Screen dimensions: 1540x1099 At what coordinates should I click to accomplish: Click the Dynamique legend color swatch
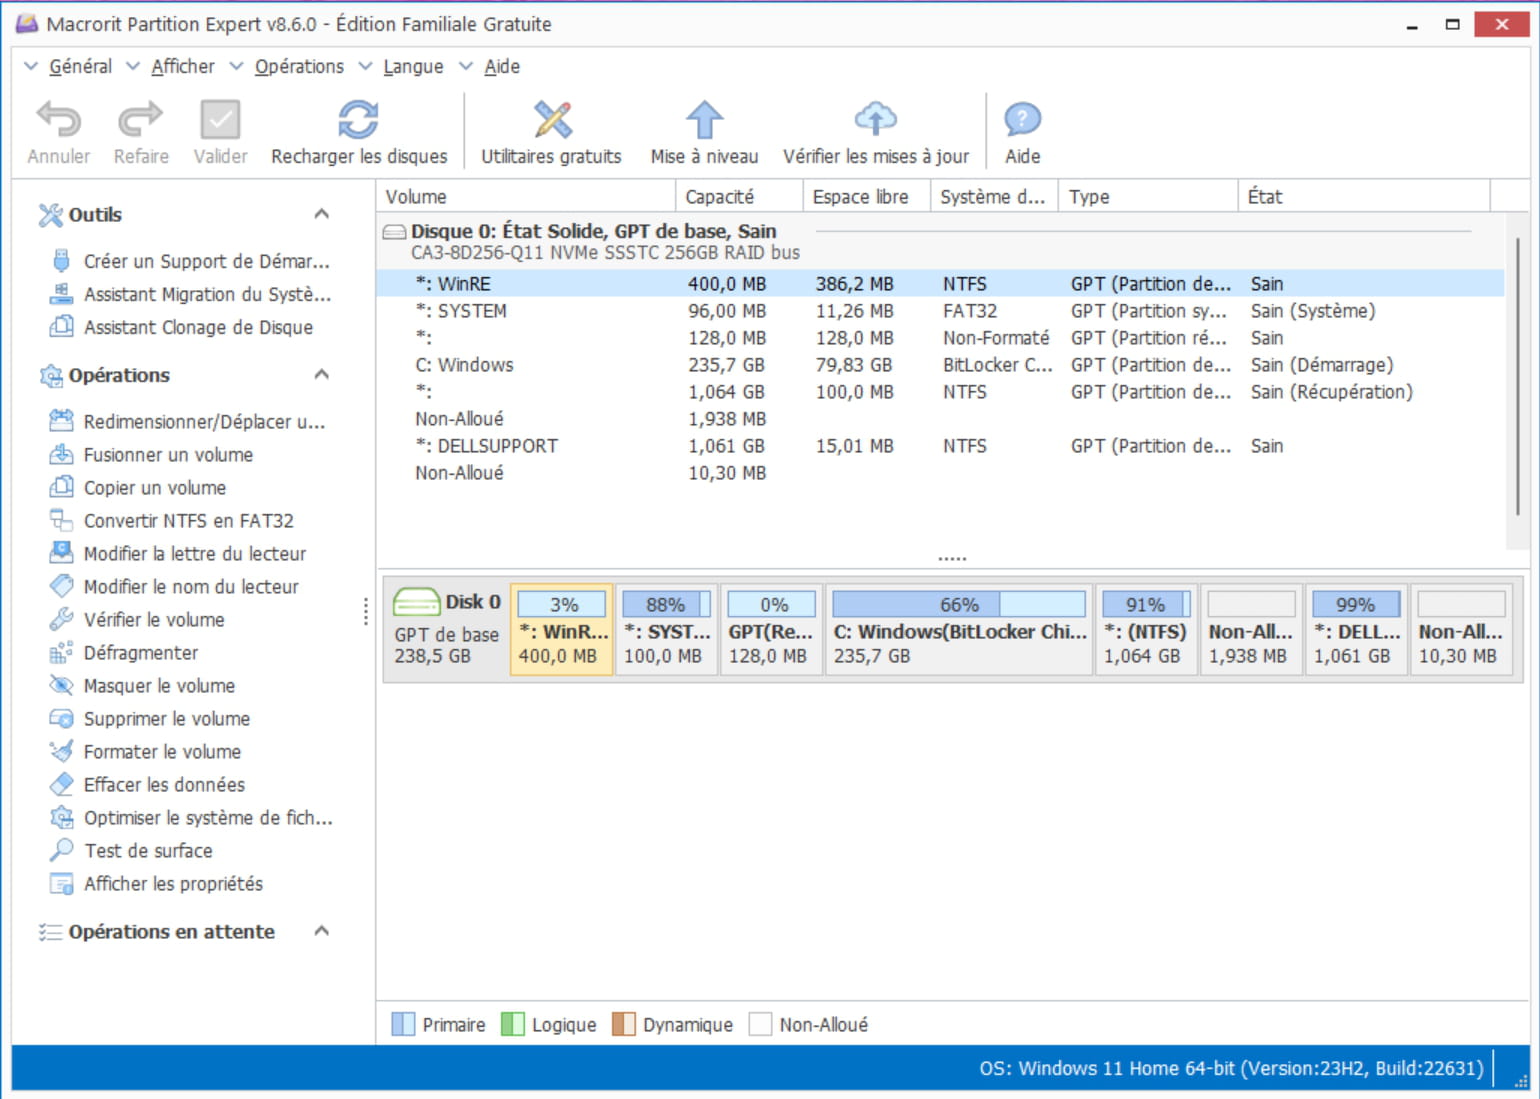(x=624, y=1025)
